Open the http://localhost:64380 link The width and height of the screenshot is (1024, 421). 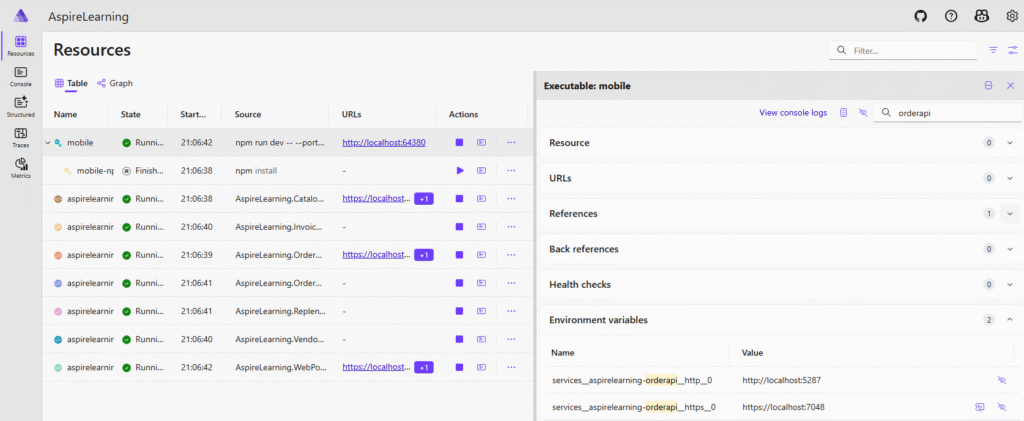384,142
